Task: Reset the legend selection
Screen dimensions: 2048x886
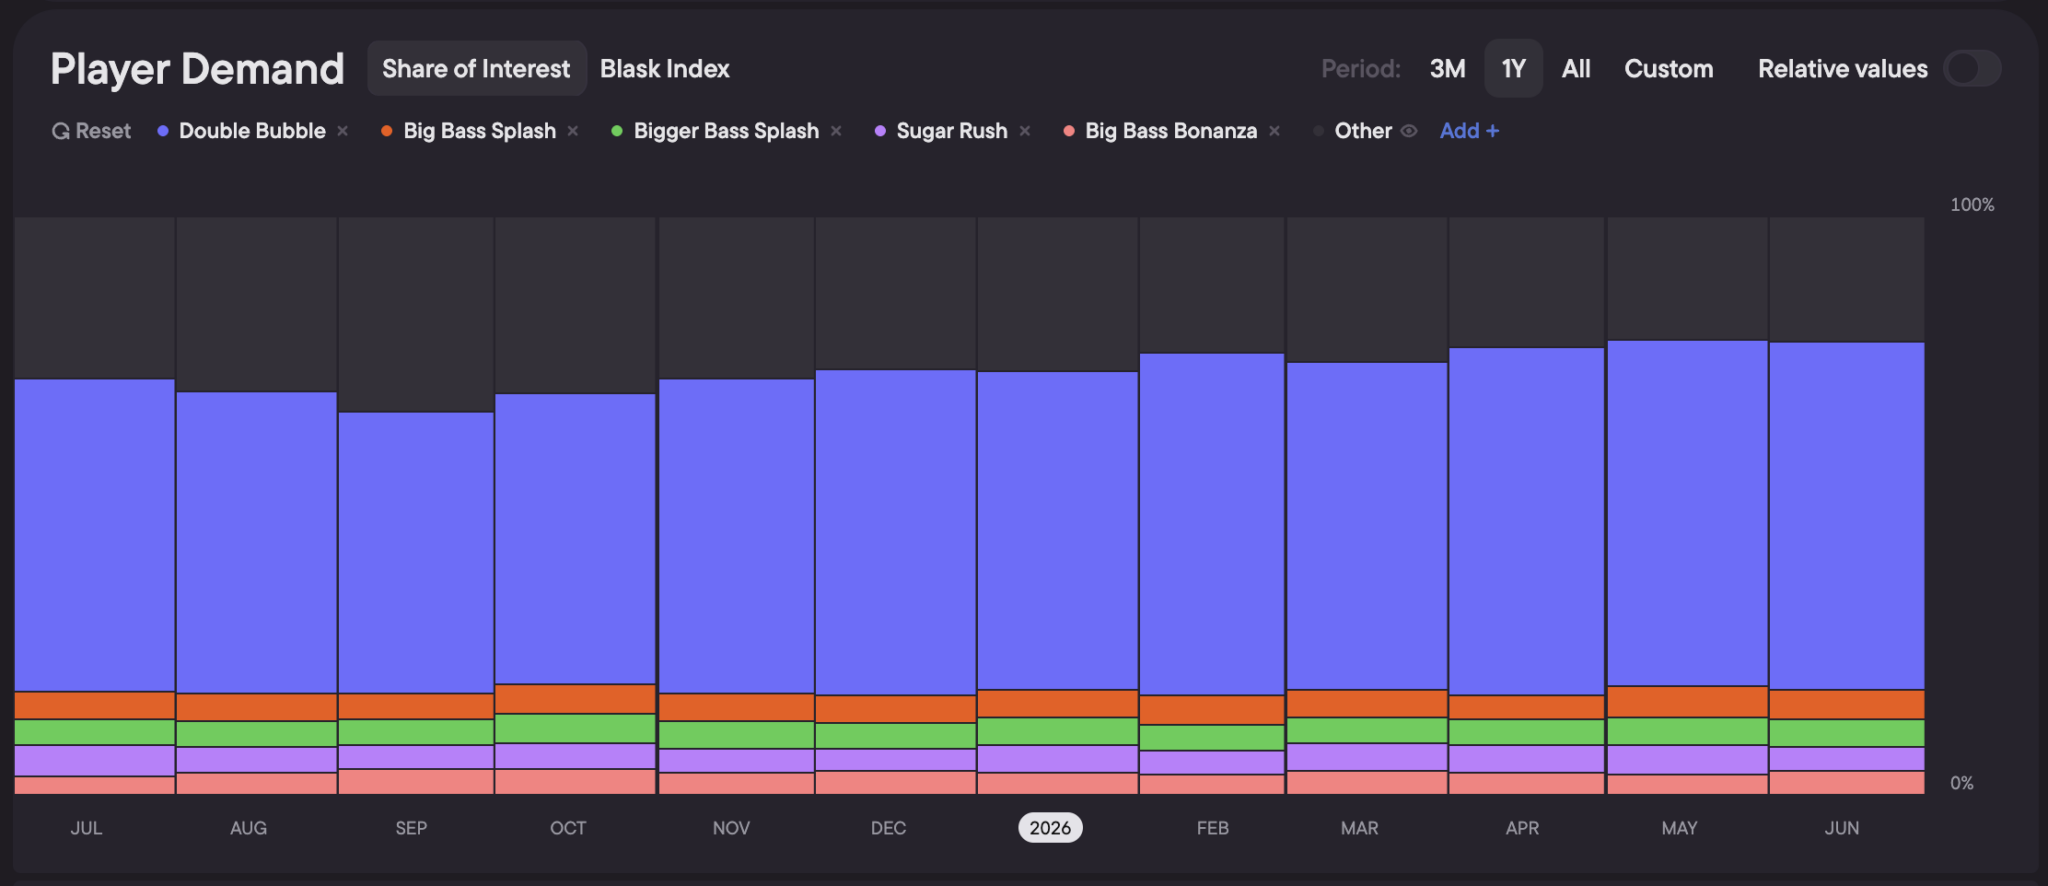Action: tap(91, 131)
